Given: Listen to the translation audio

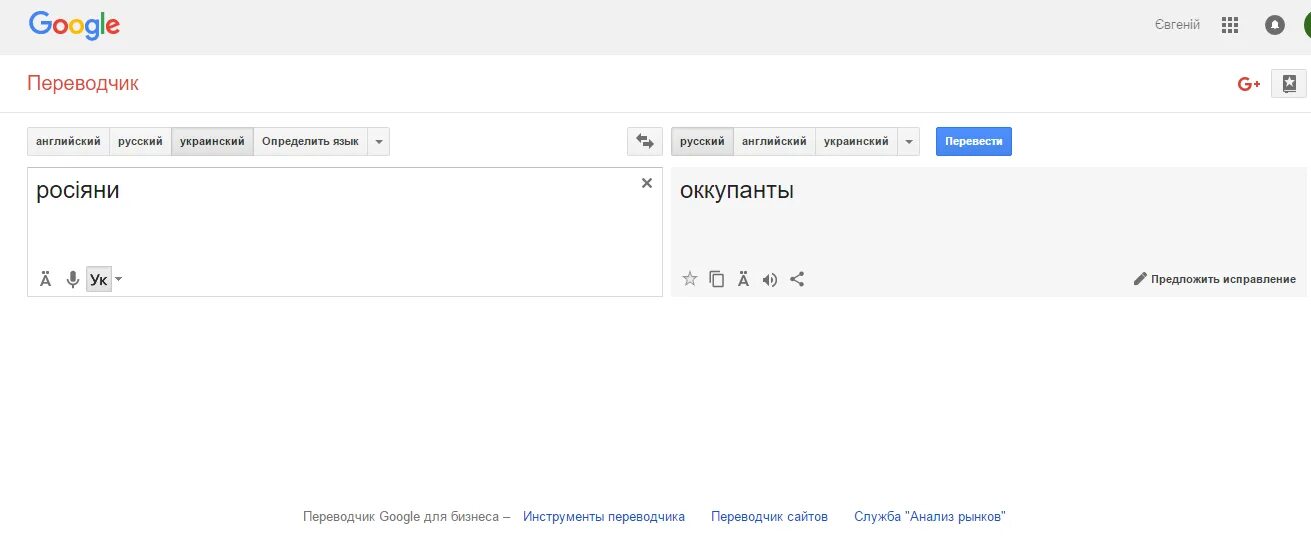Looking at the screenshot, I should click(x=769, y=279).
